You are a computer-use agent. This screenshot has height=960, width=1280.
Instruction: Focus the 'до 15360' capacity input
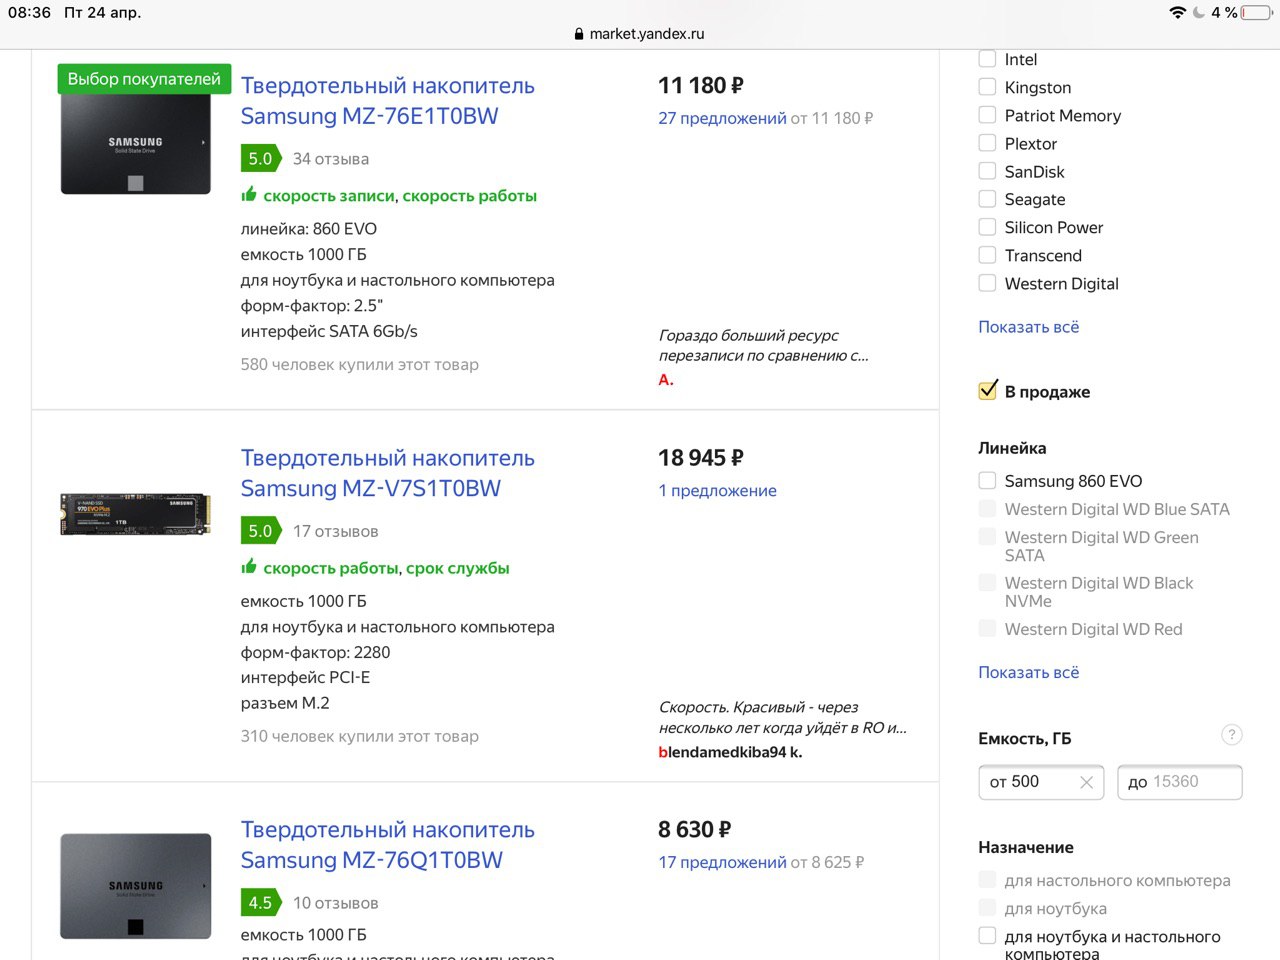click(1180, 782)
